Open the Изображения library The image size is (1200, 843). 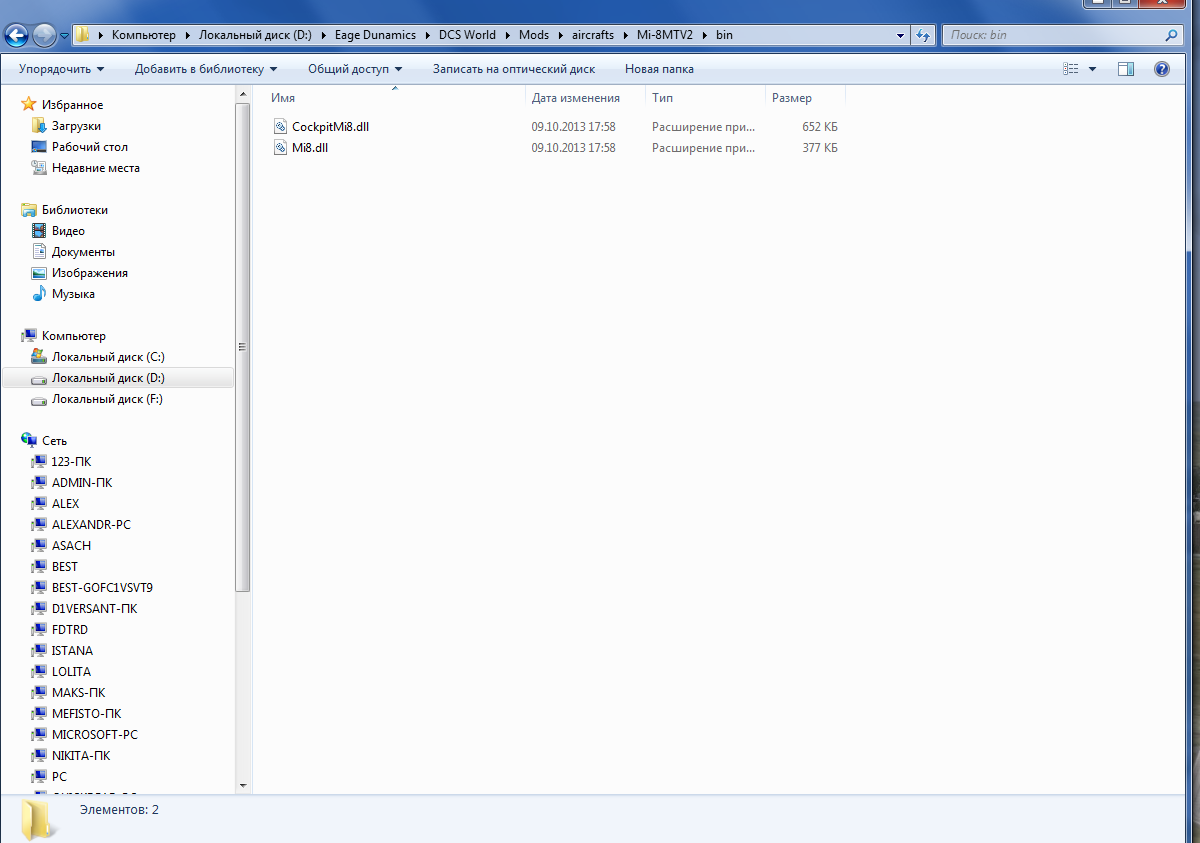89,273
